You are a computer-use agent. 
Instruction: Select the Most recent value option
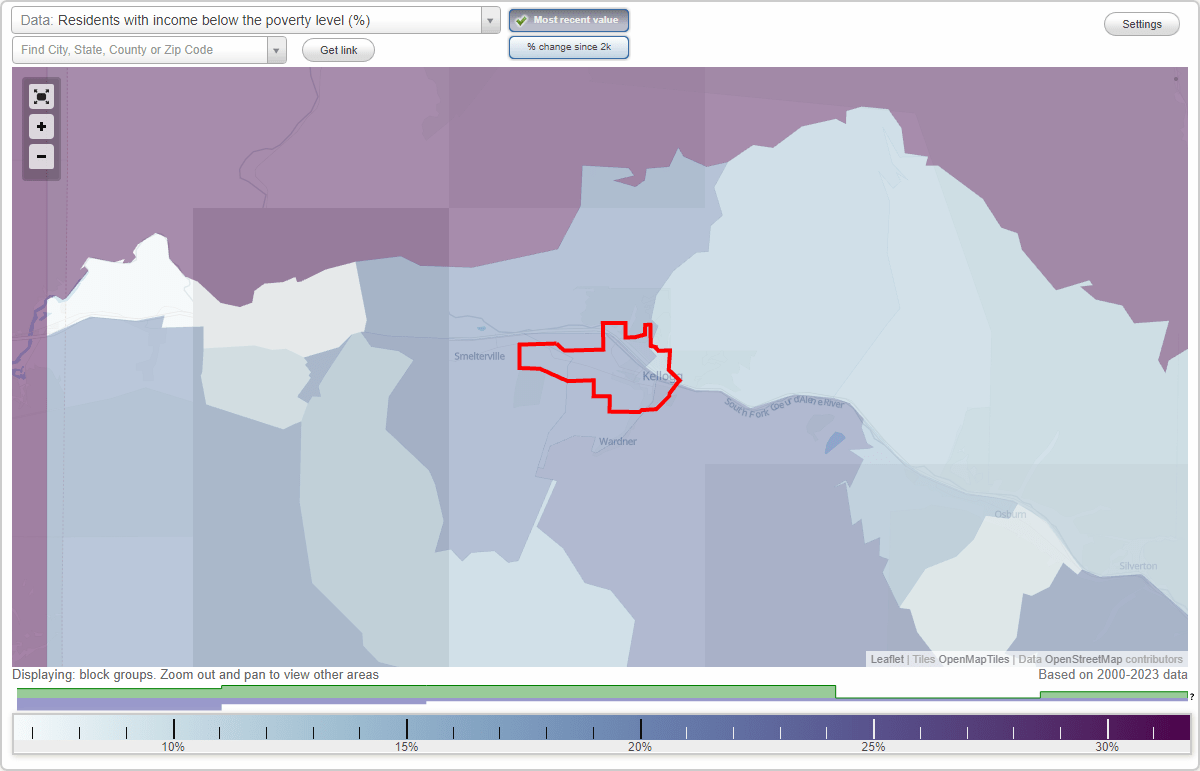(569, 20)
